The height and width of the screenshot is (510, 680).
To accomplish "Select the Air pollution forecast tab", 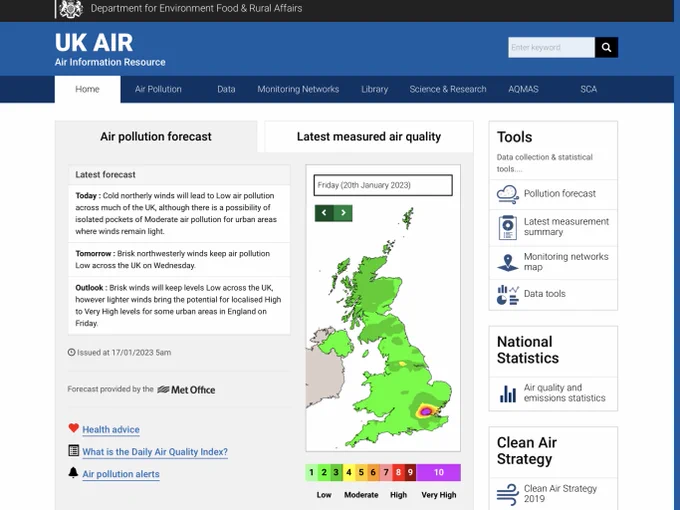I will tap(156, 137).
